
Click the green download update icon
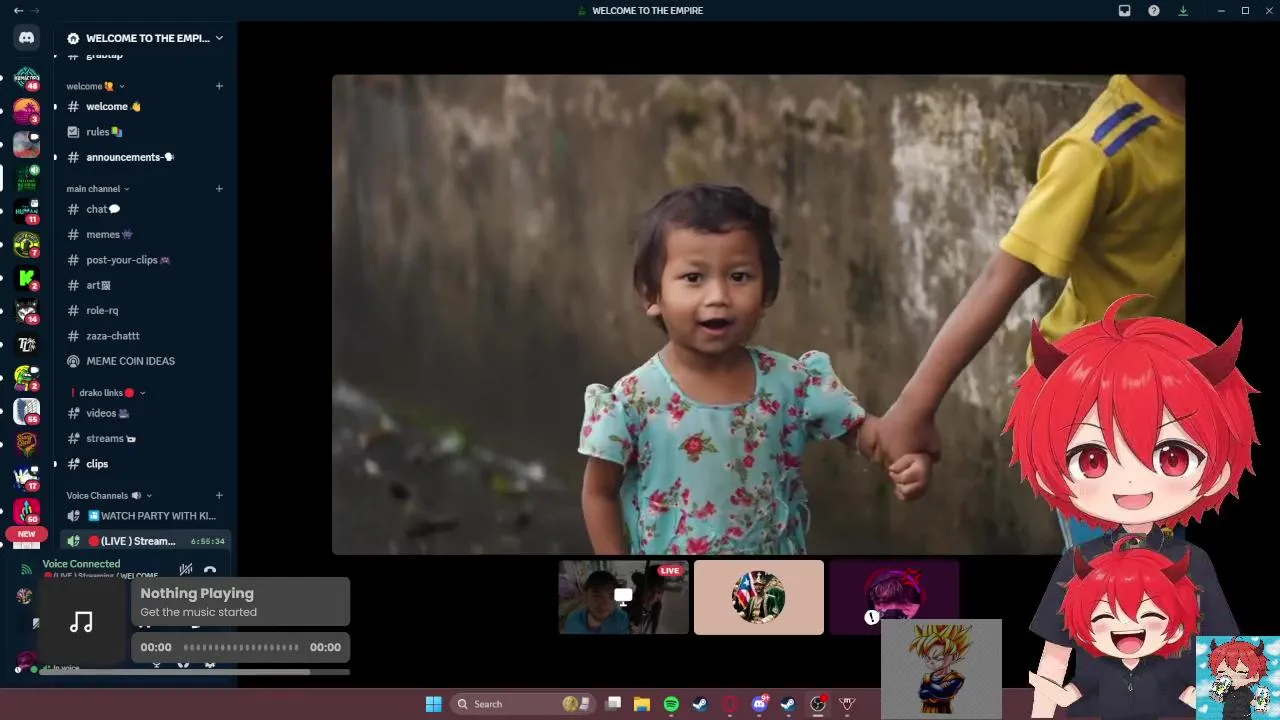coord(1183,10)
